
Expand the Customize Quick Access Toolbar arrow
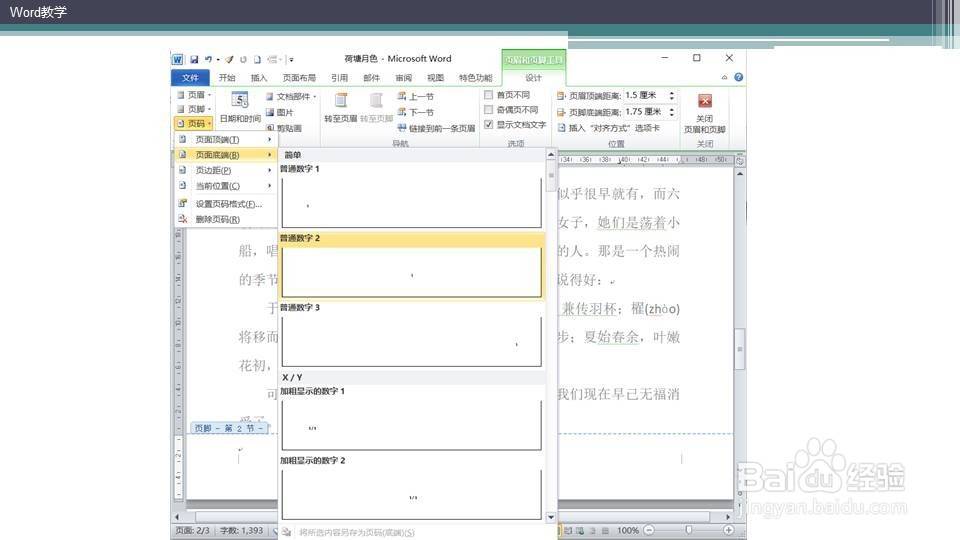click(291, 59)
